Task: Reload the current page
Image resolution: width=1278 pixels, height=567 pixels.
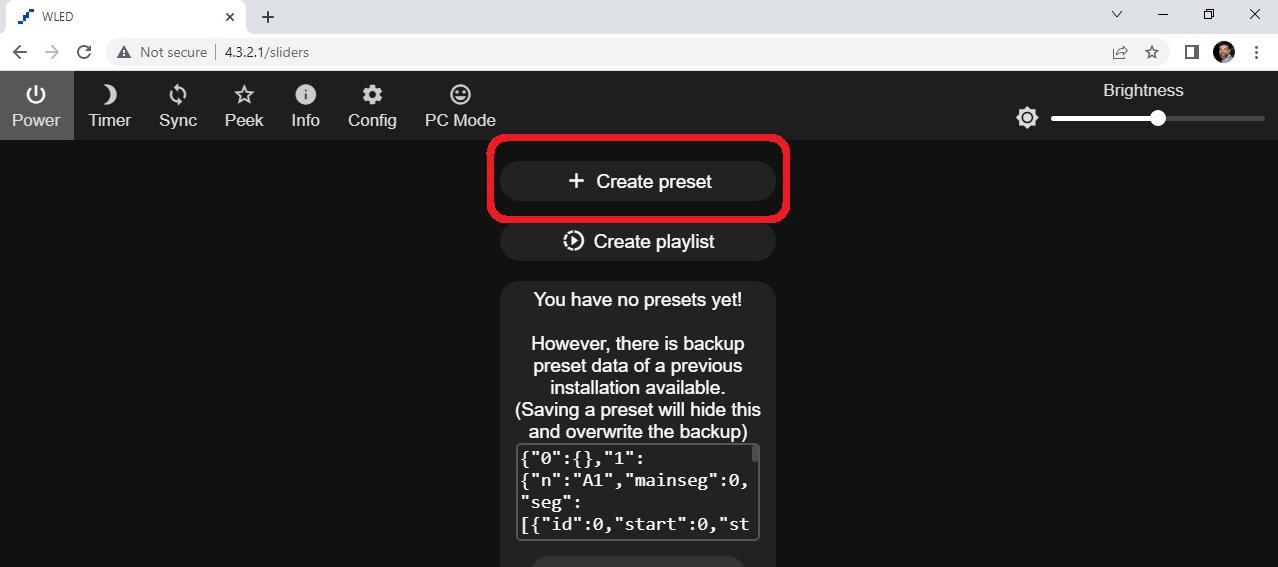Action: [84, 52]
